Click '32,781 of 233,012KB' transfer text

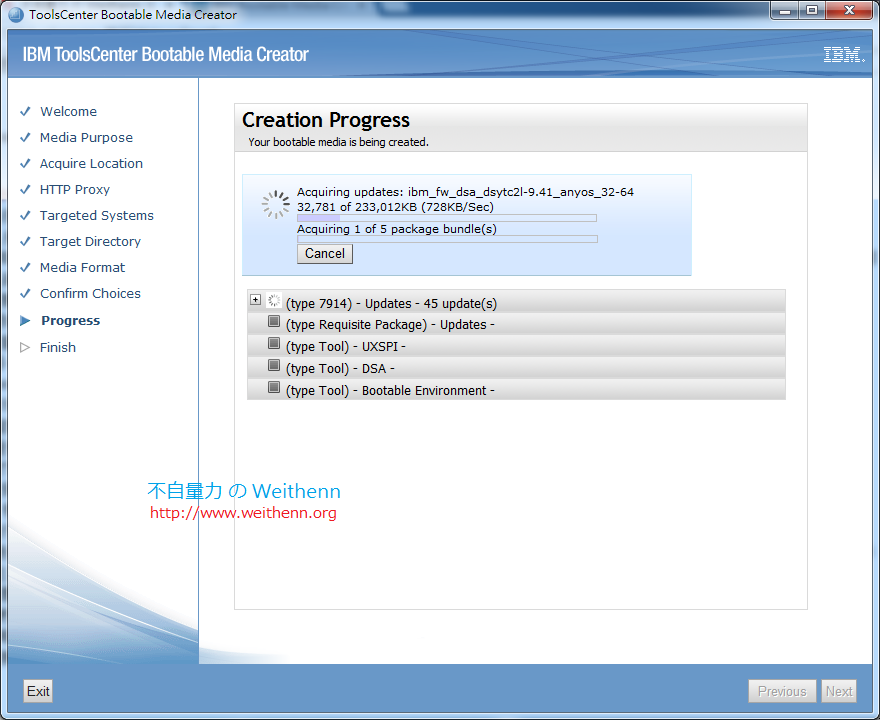pos(395,207)
